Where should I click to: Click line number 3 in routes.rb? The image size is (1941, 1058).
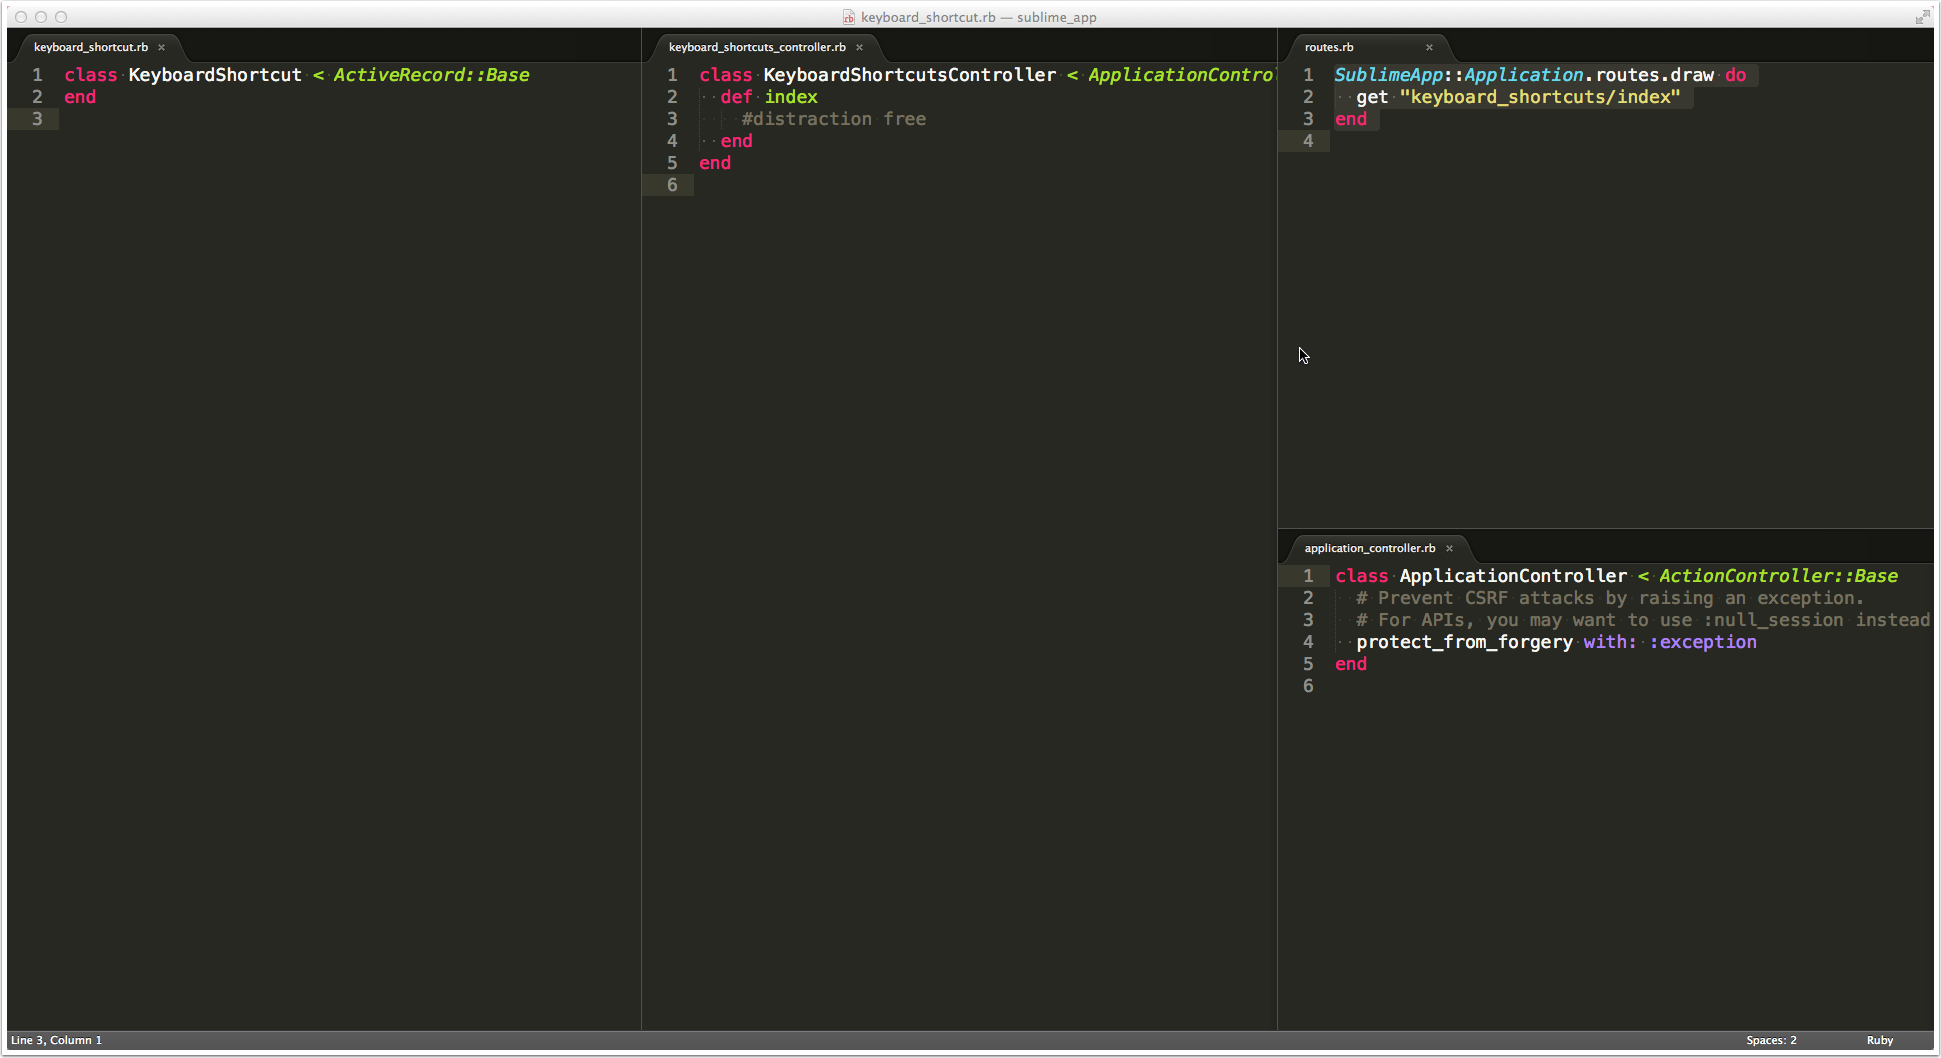click(1308, 119)
